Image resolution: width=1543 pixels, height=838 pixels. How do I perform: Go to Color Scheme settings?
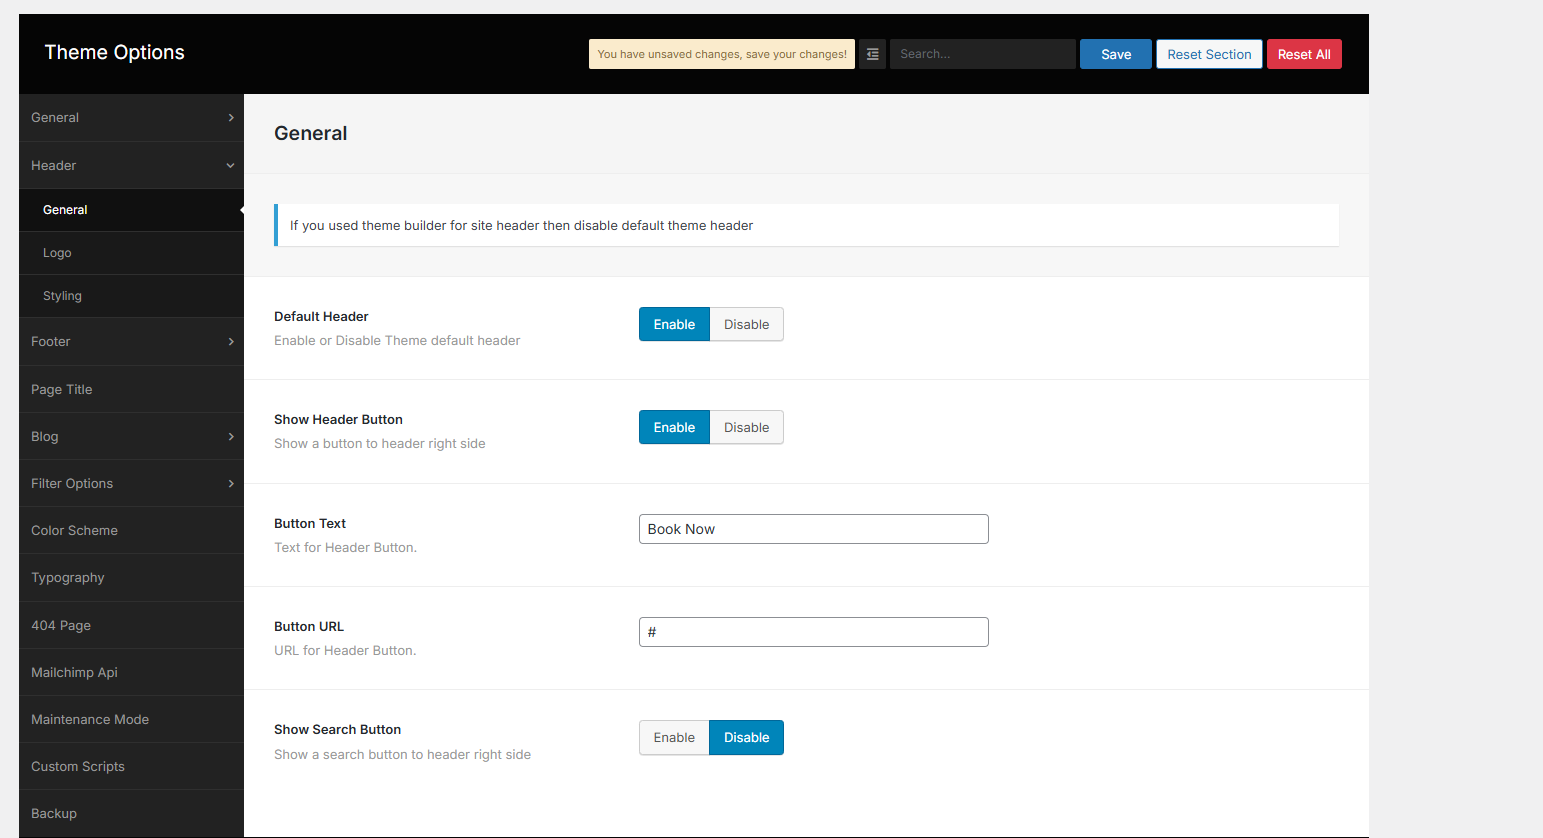(74, 531)
